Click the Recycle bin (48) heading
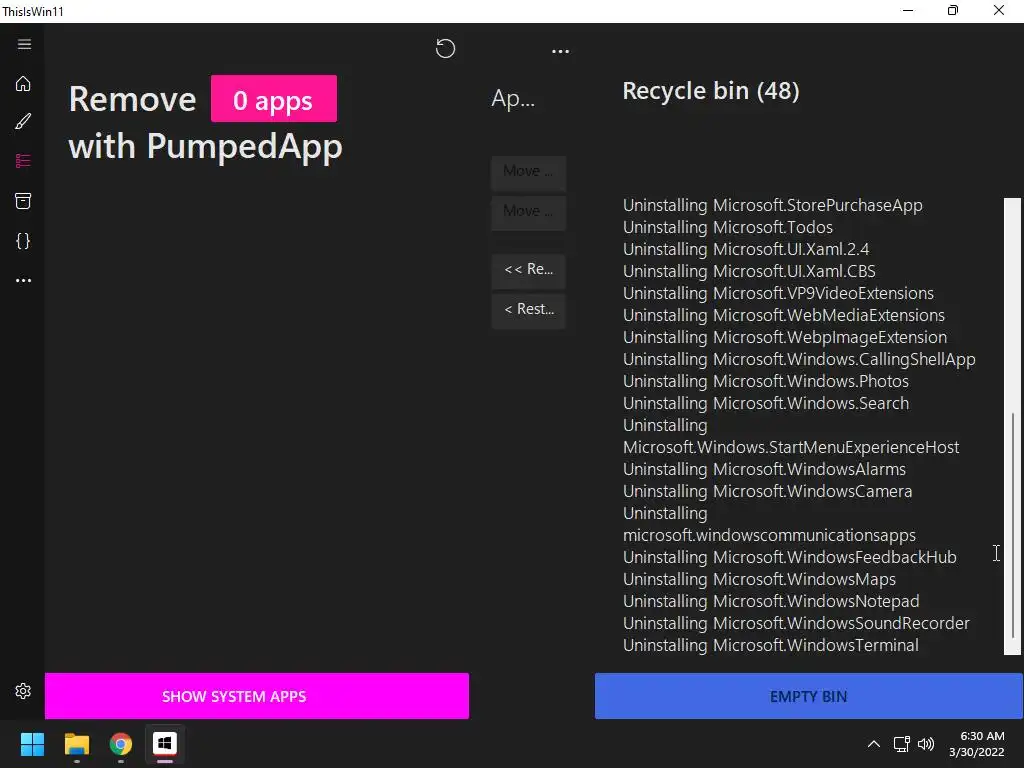Screen dimensions: 1024x768 click(x=711, y=91)
